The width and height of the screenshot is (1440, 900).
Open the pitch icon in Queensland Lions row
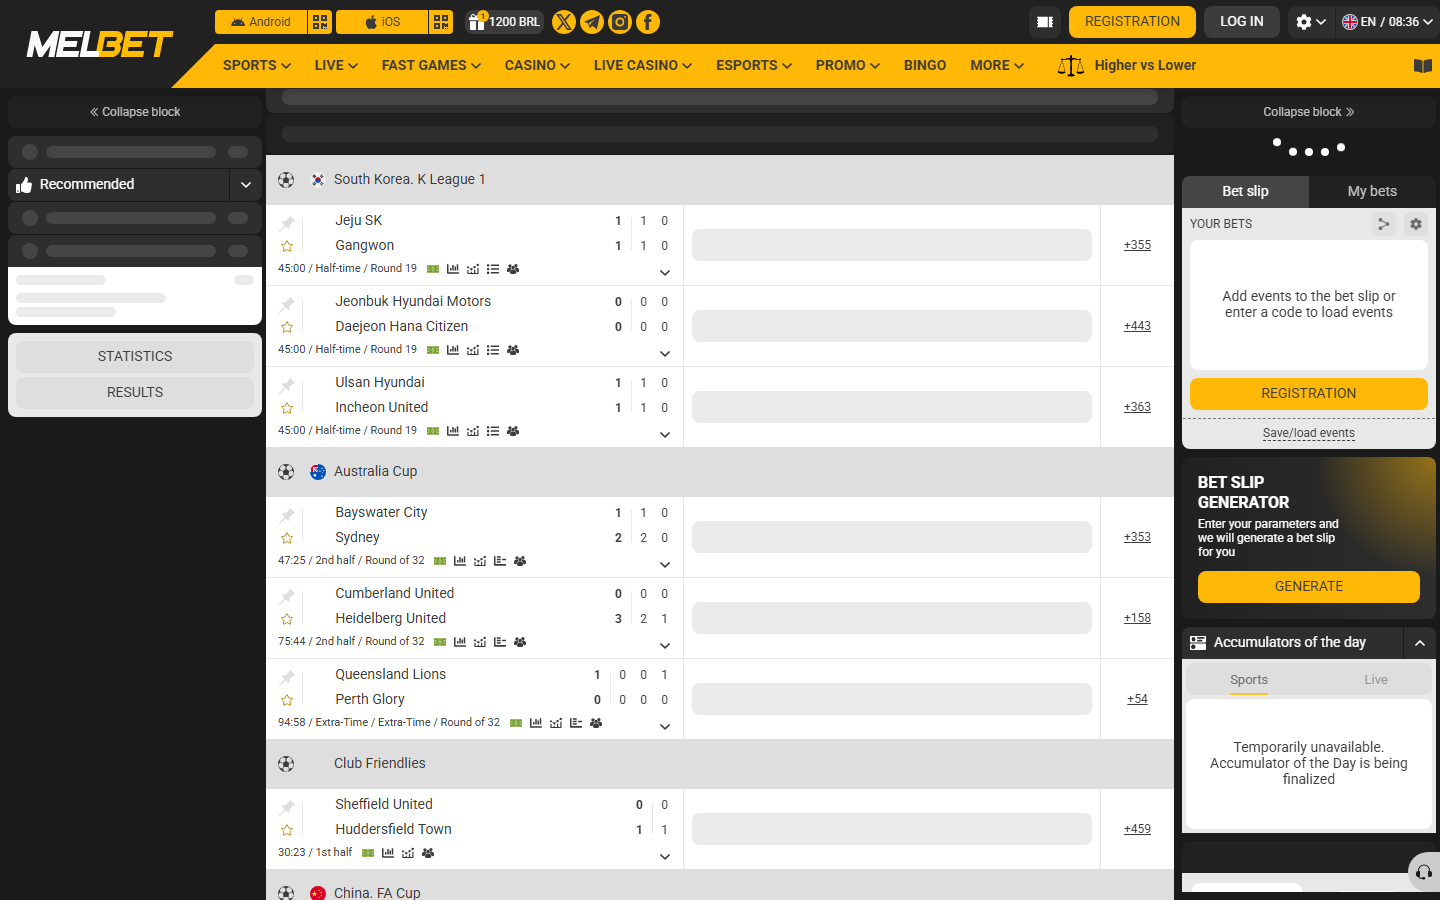(516, 723)
